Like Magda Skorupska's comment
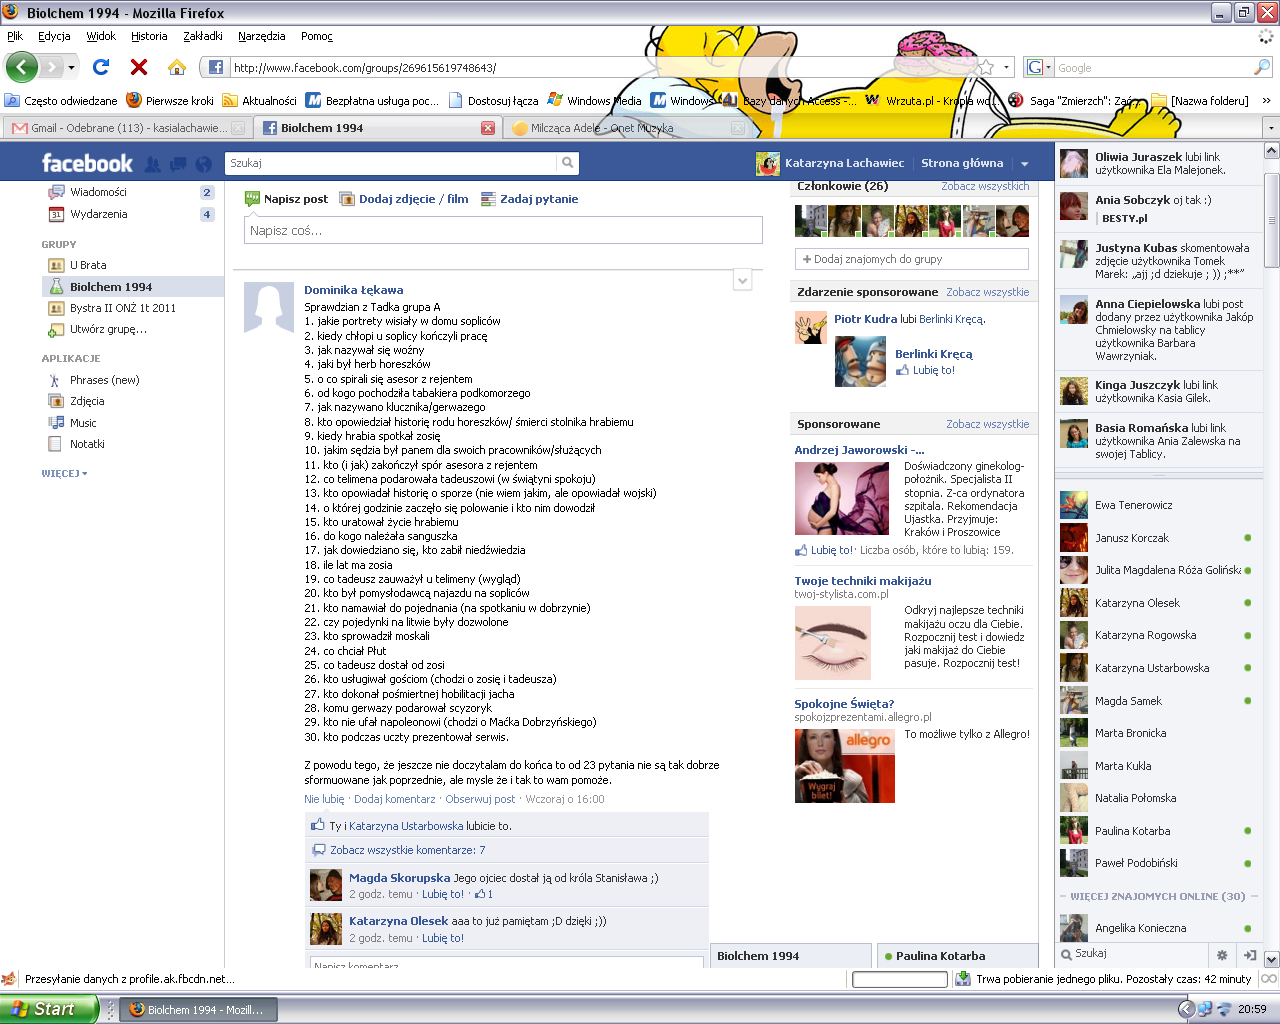1280x1024 pixels. tap(442, 894)
